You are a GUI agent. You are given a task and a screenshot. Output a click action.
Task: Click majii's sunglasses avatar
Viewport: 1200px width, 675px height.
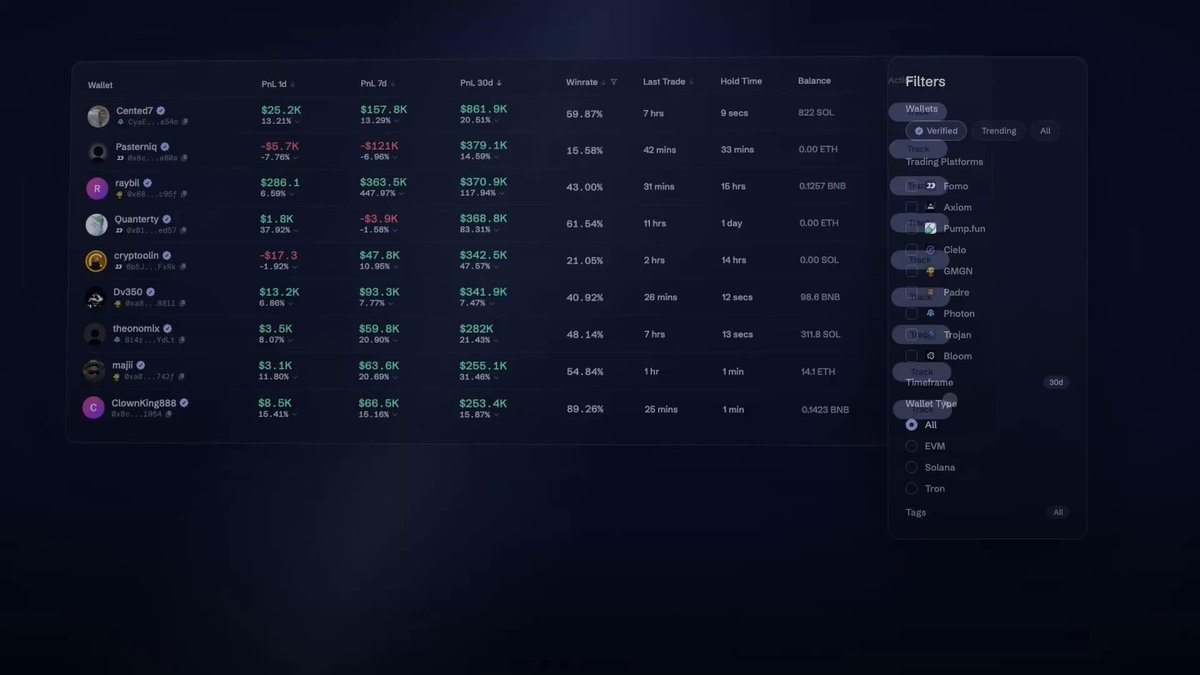point(94,371)
